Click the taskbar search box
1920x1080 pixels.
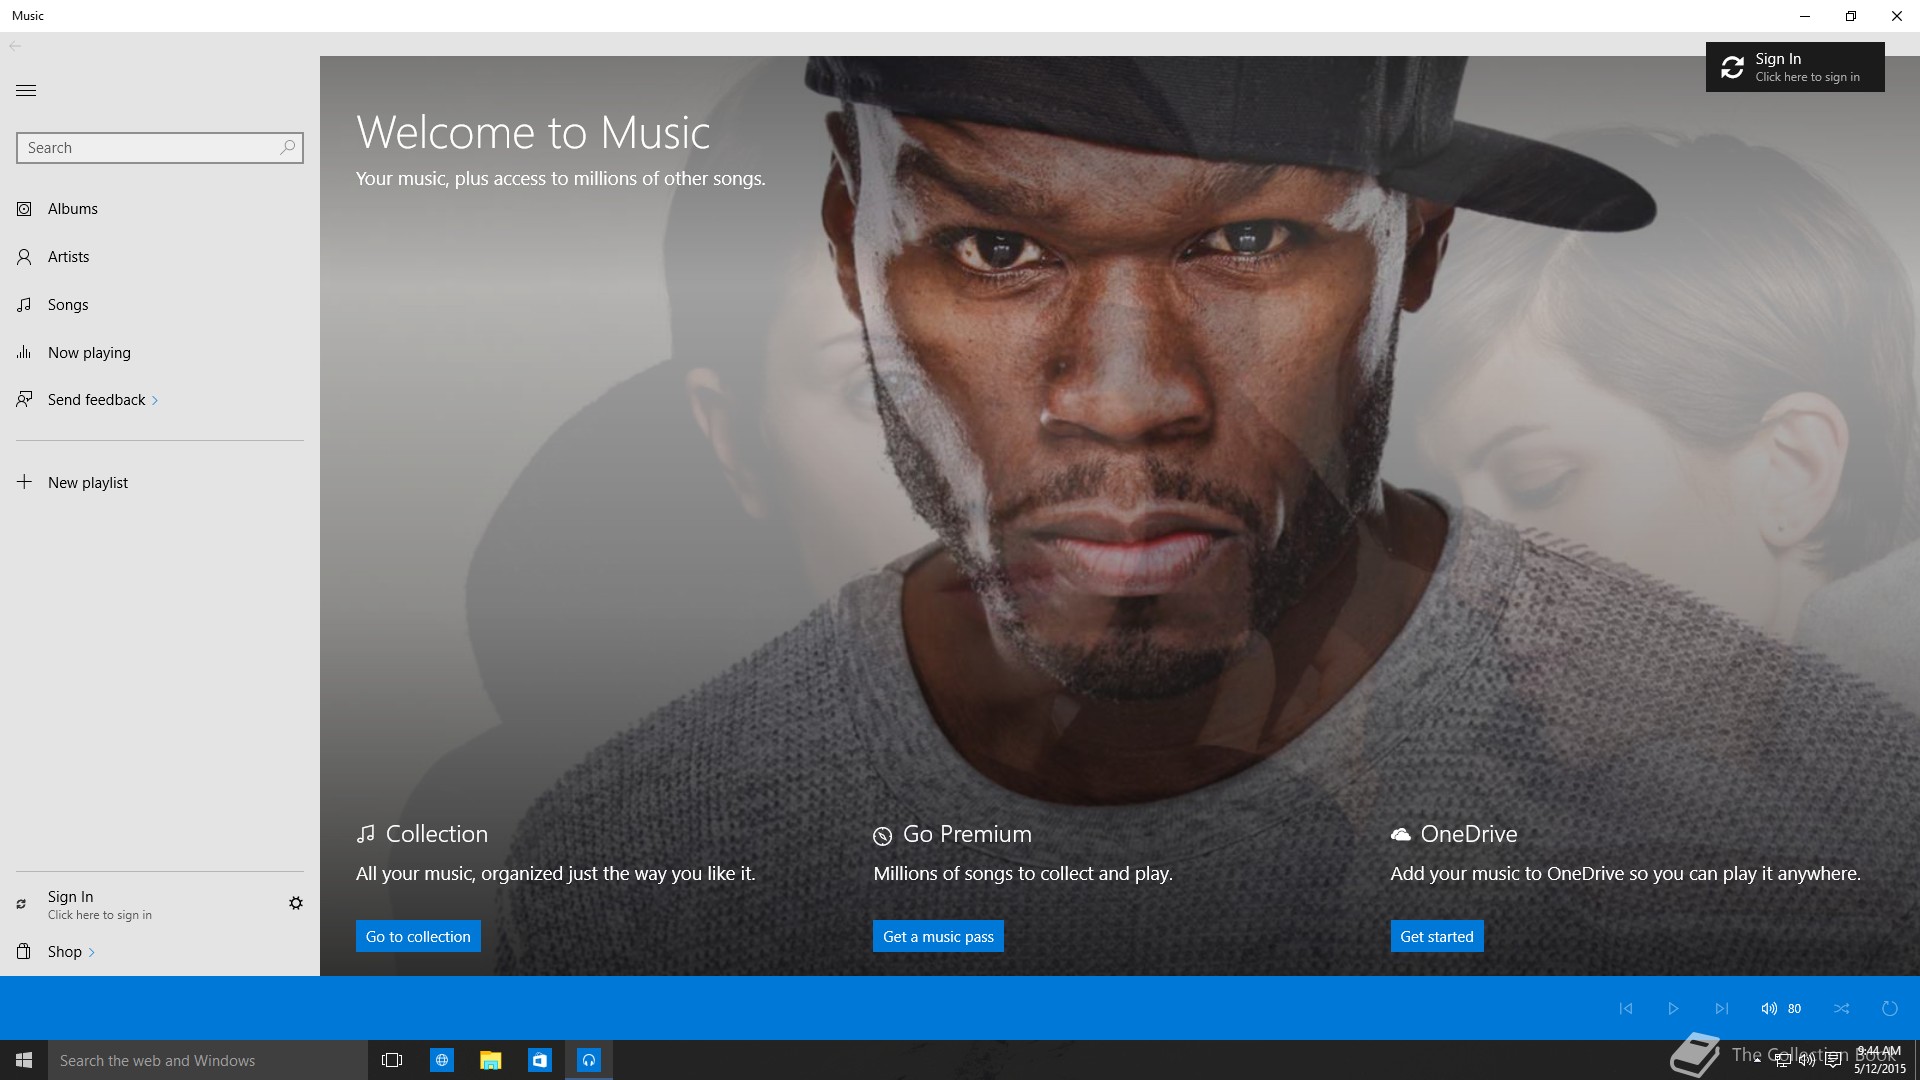208,1060
